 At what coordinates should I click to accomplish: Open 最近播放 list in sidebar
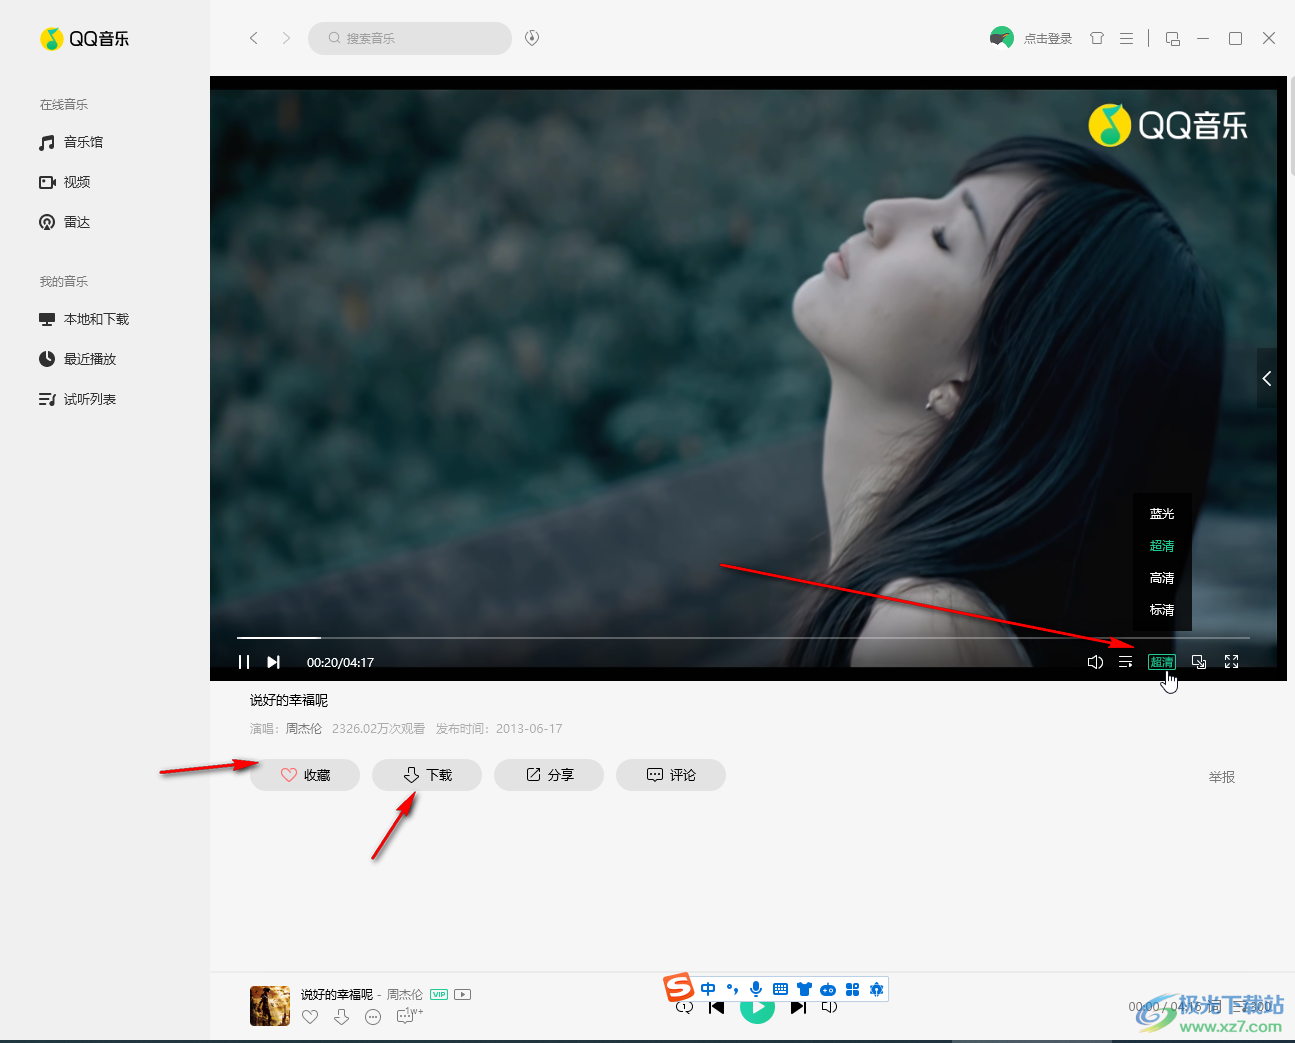78,359
